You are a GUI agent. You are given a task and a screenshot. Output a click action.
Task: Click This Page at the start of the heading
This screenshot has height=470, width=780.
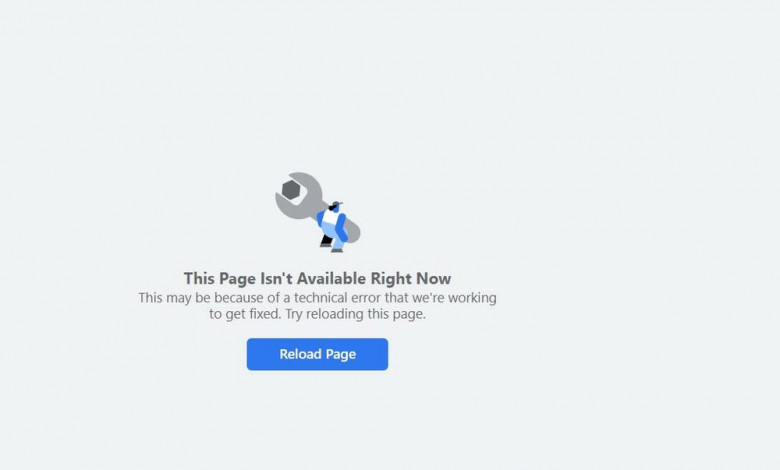click(220, 279)
